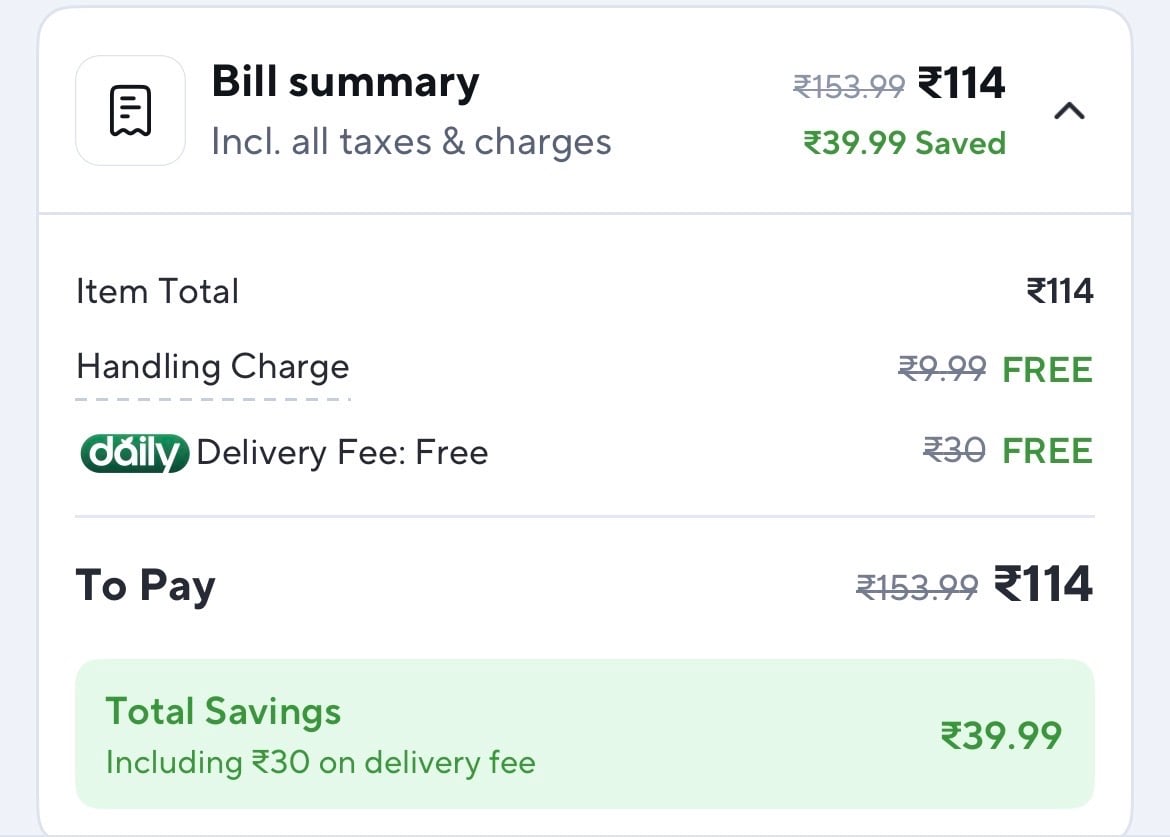Click Incl. all taxes & charges subtitle
This screenshot has height=837, width=1170.
pos(411,142)
